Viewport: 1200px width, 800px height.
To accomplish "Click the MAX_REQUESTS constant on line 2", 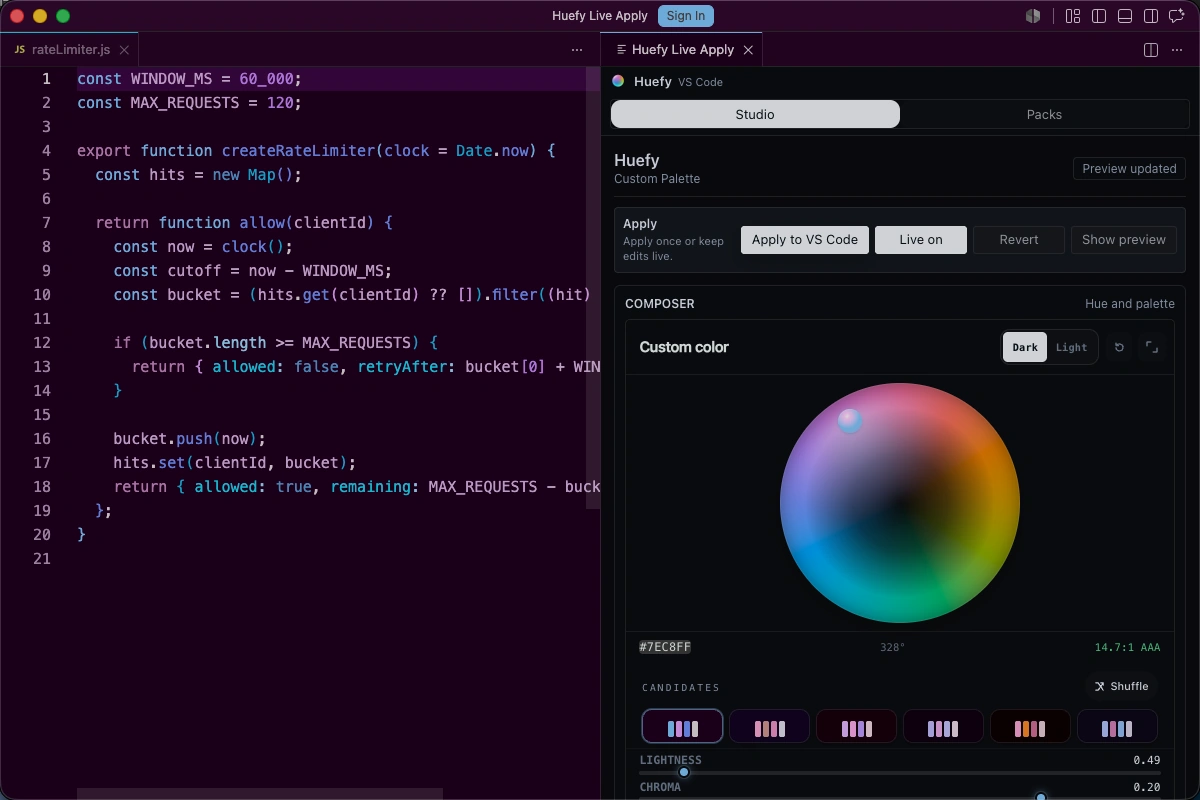I will tap(185, 102).
